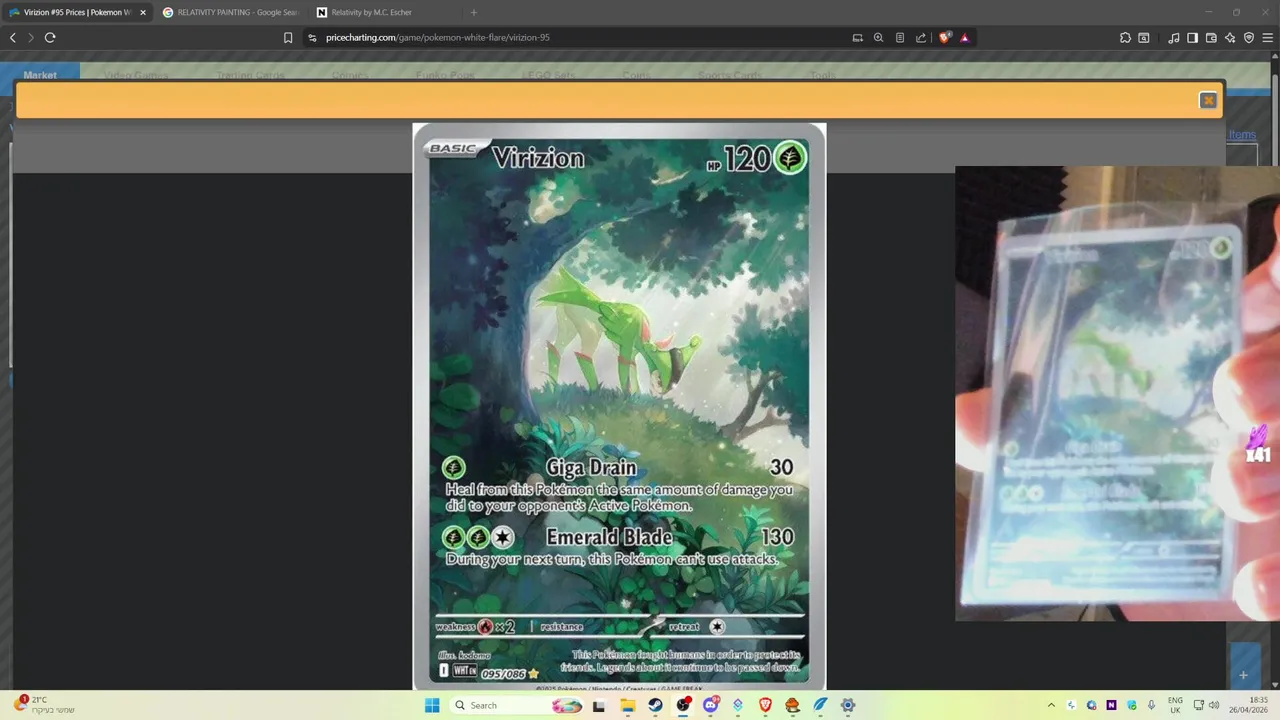Click the webcam overlay showing held card
Image resolution: width=1280 pixels, height=720 pixels.
[x=1117, y=393]
